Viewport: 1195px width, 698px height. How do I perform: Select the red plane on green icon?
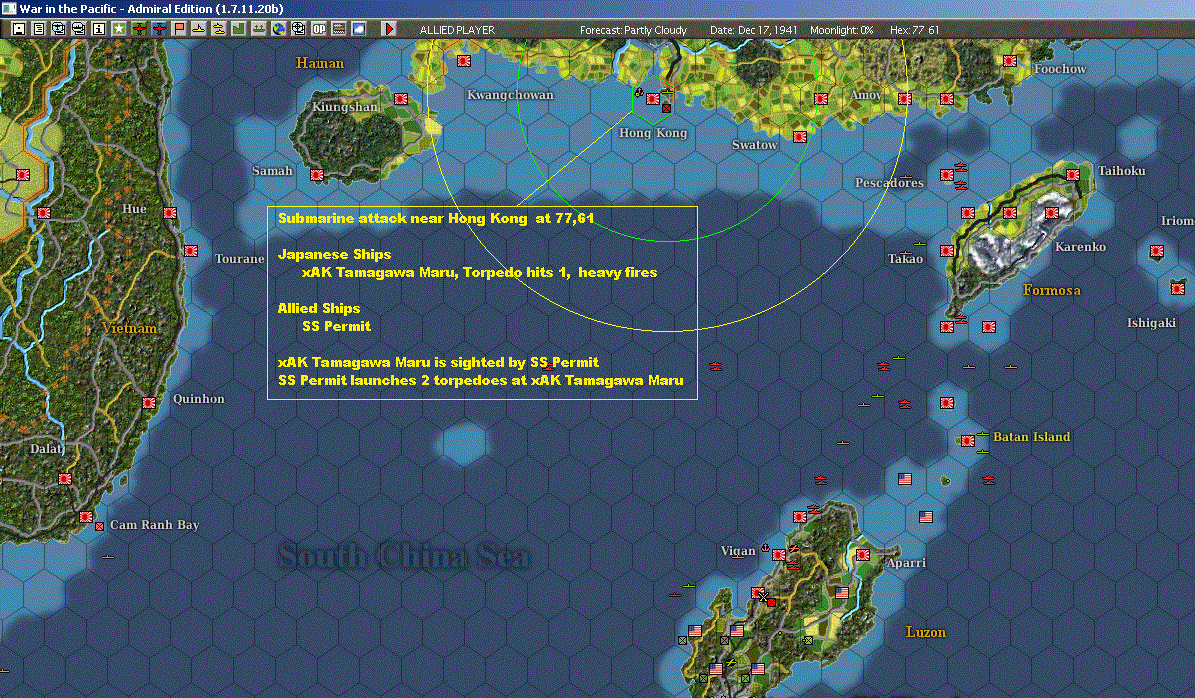139,29
